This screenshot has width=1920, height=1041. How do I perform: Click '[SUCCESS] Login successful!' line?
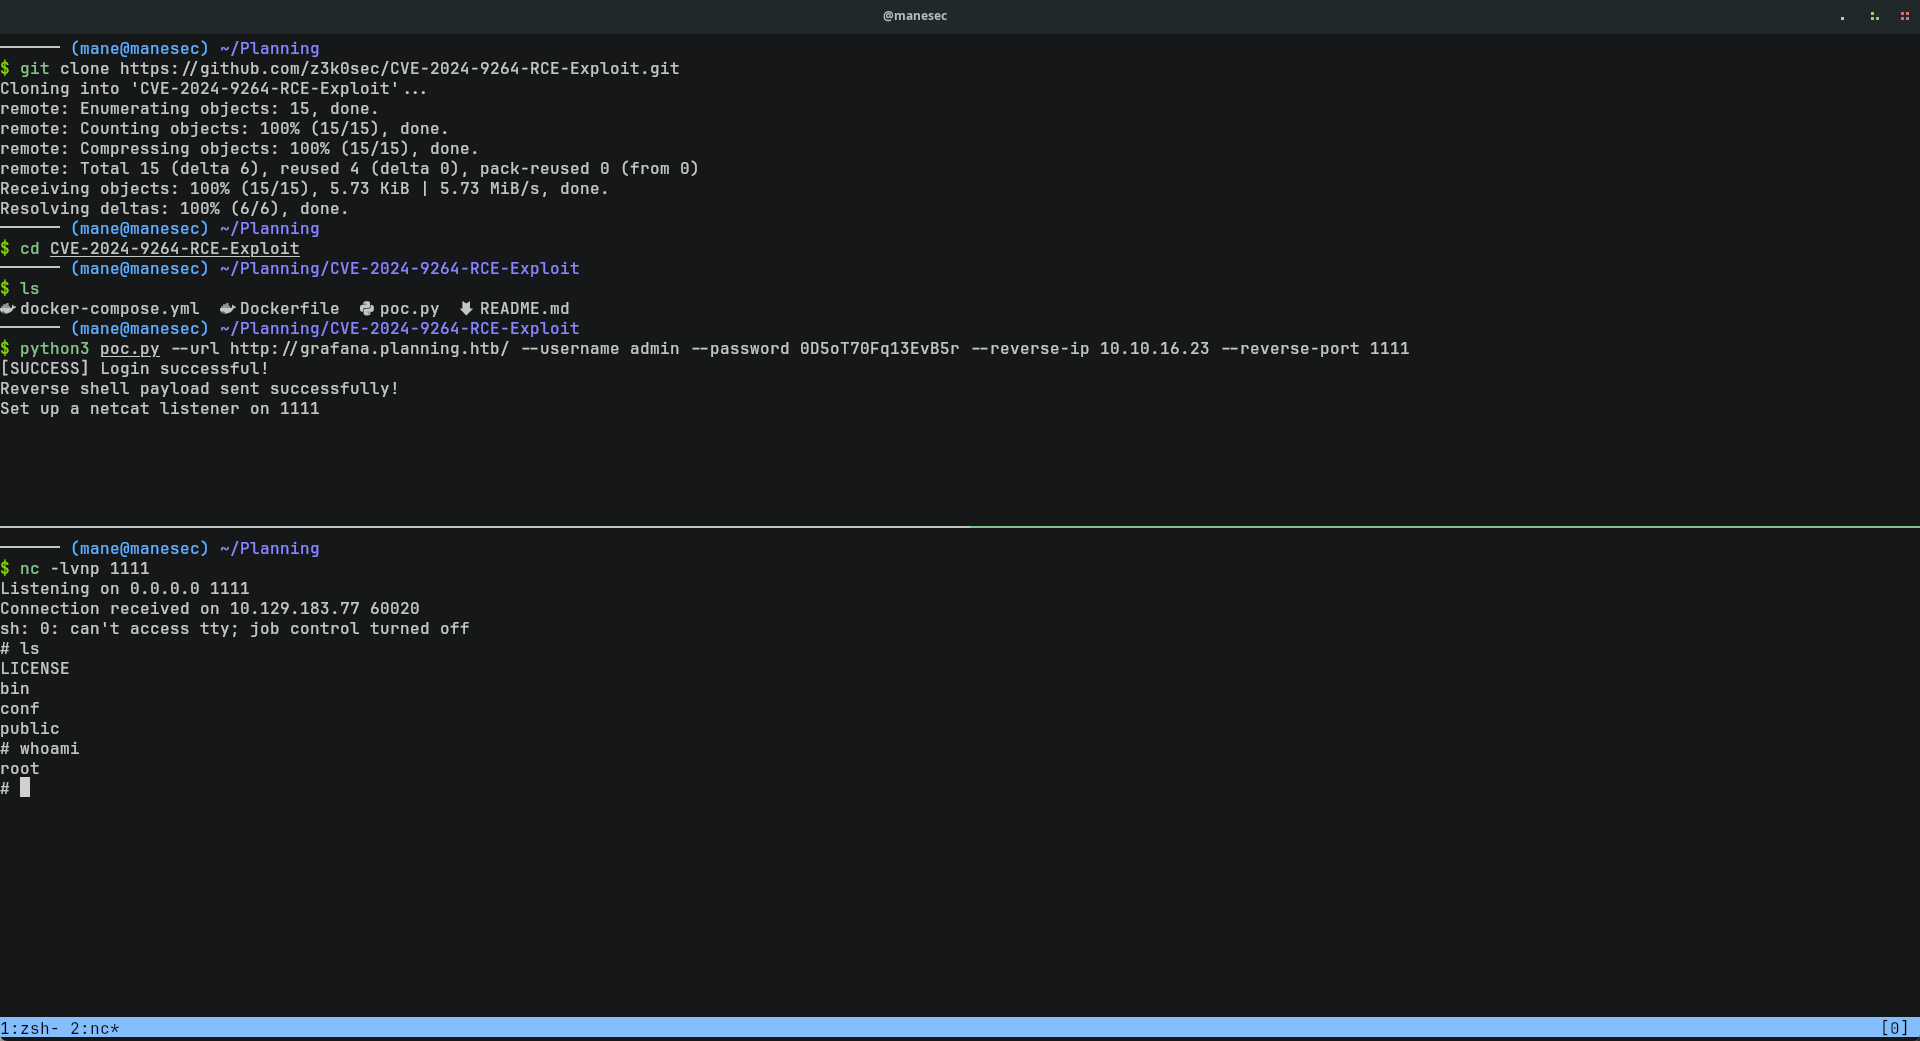pyautogui.click(x=135, y=368)
